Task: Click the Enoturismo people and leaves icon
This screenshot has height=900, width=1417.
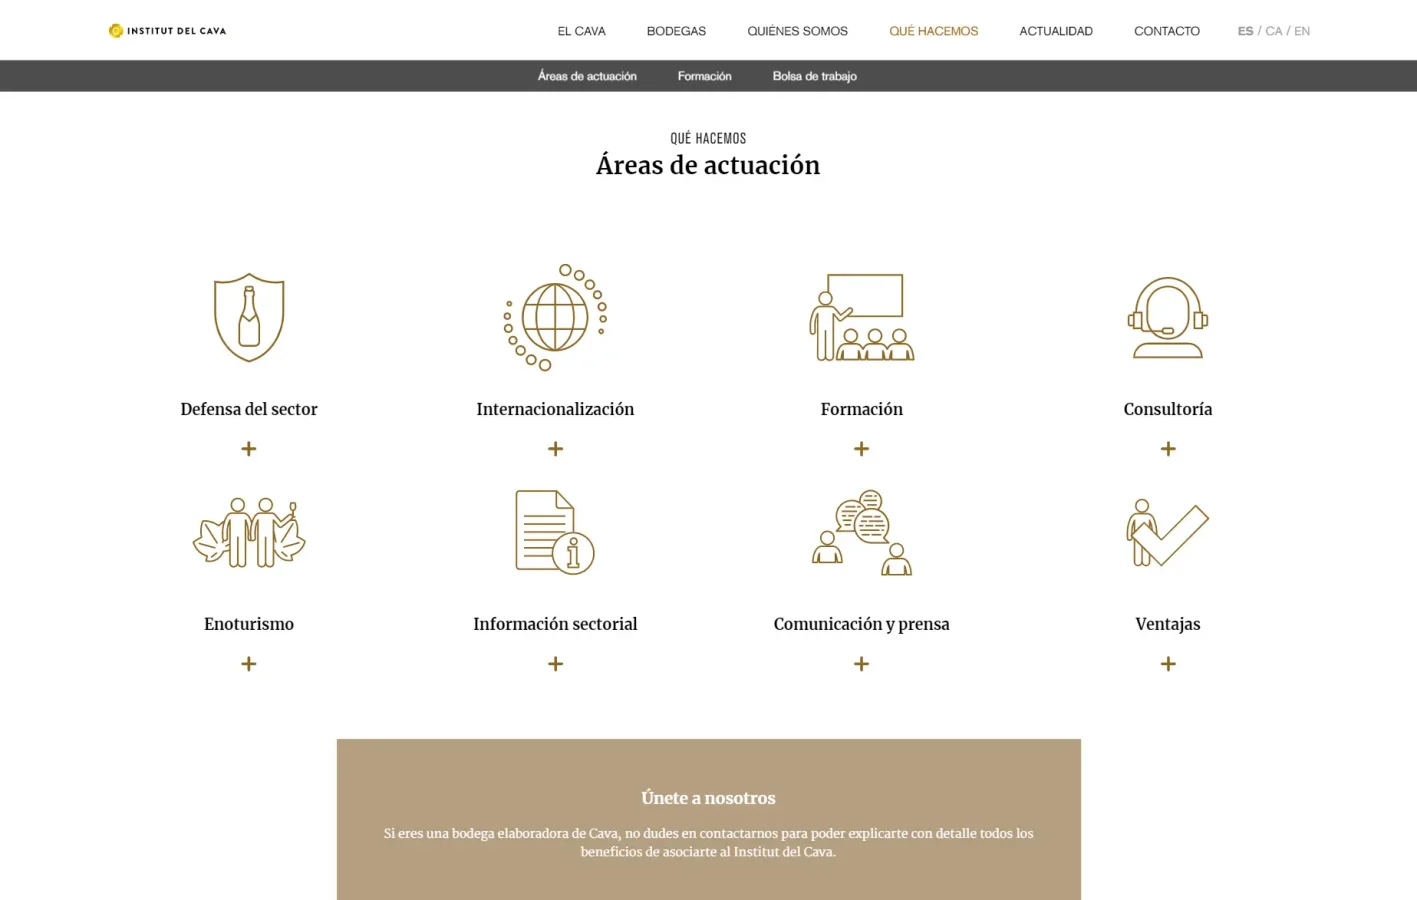Action: tap(249, 532)
